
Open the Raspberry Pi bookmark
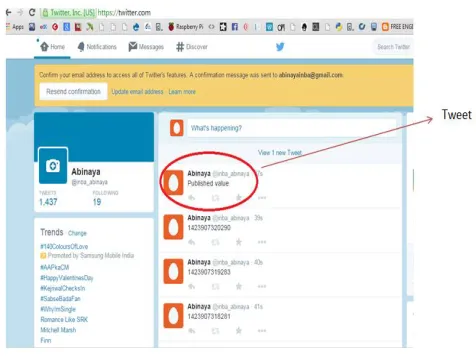click(186, 27)
